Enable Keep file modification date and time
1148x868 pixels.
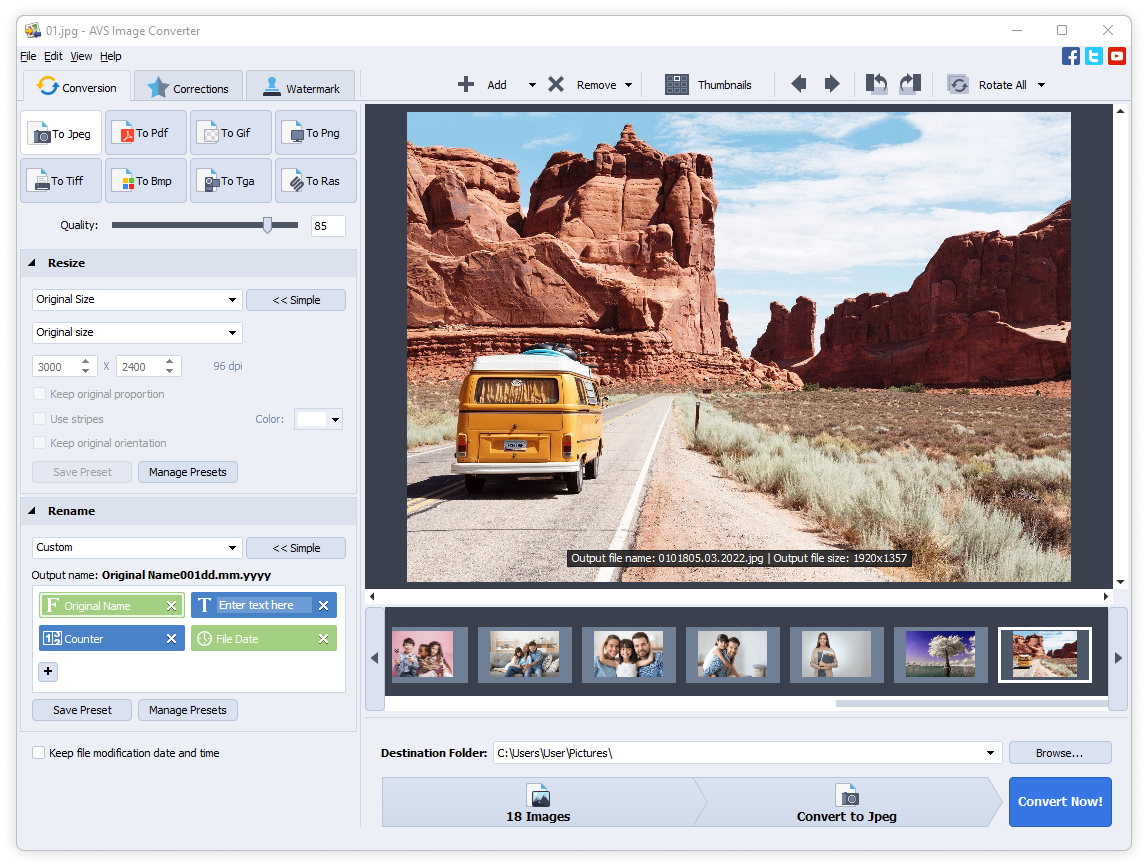[39, 752]
